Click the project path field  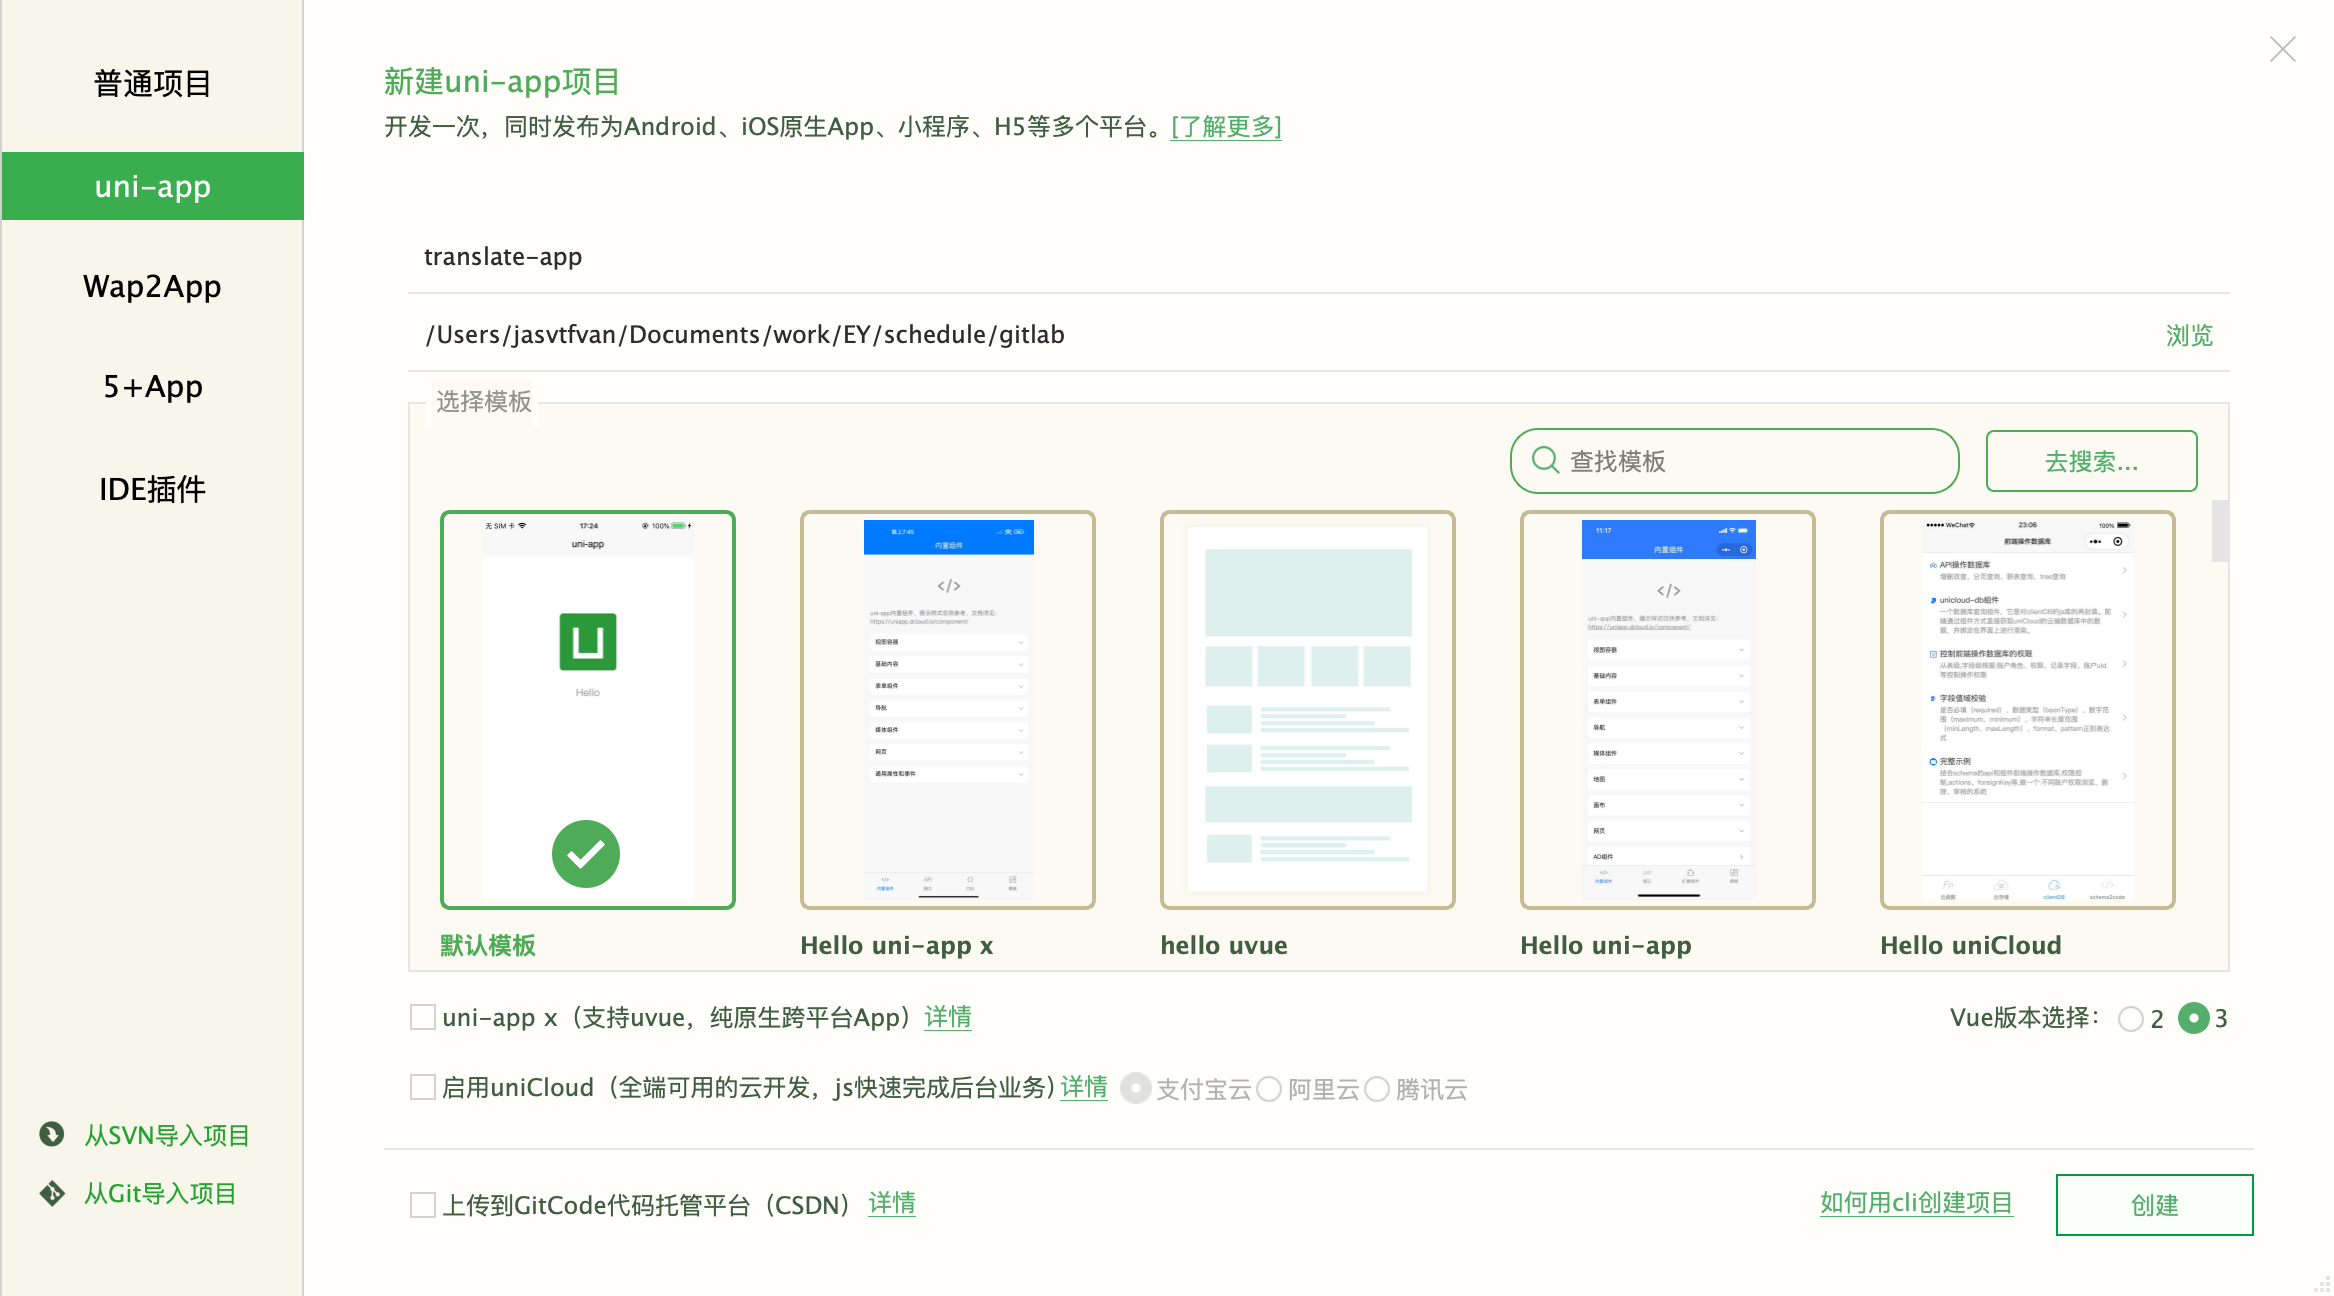[1280, 335]
